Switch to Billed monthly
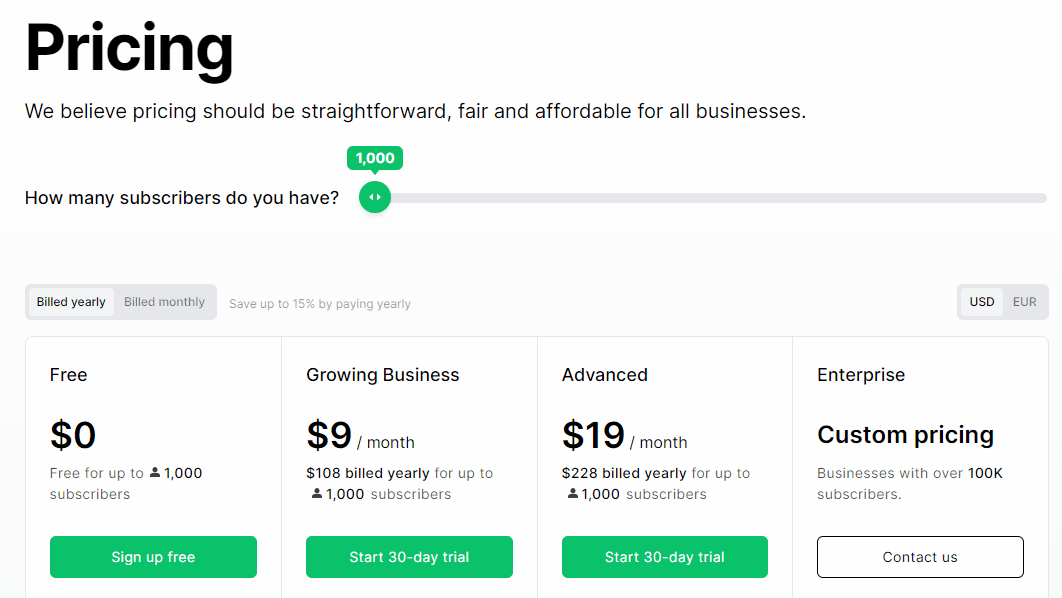Viewport: 1062px width, 598px height. point(164,302)
